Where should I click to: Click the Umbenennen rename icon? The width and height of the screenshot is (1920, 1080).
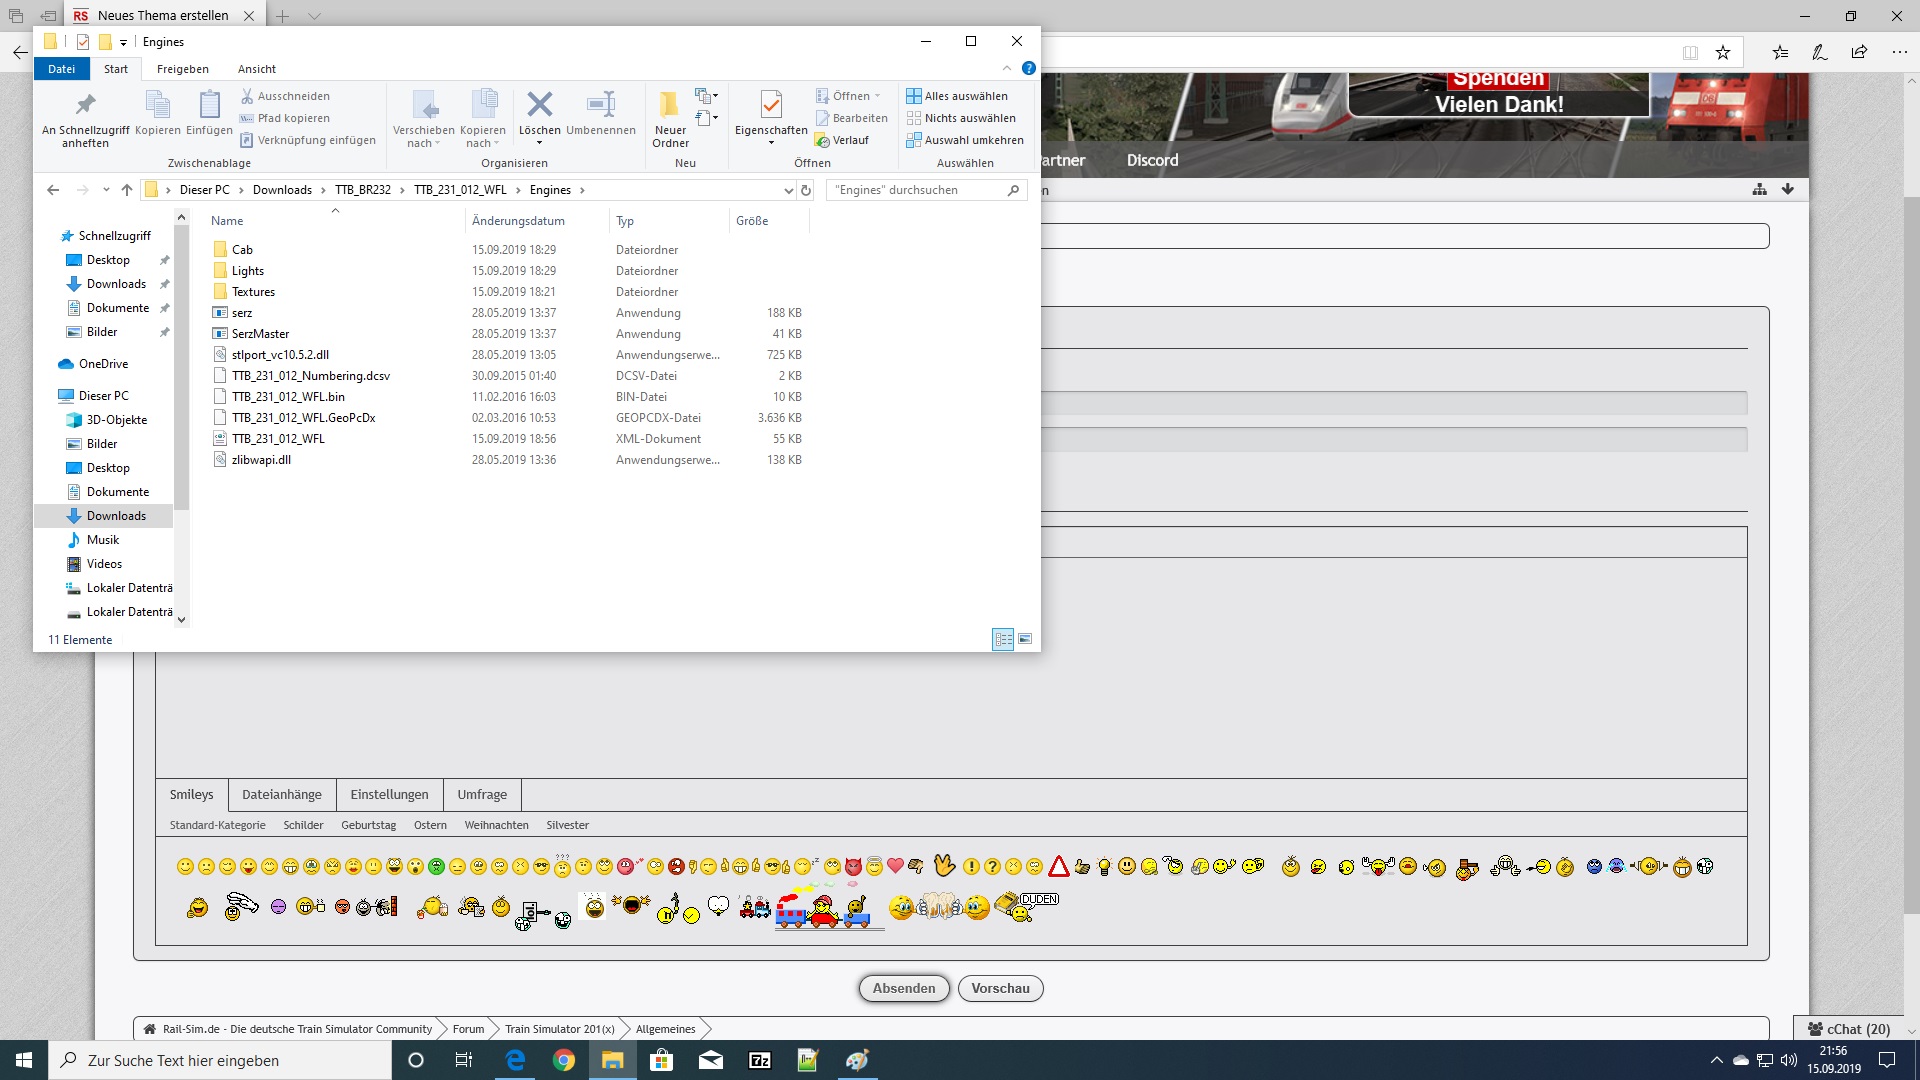600,105
